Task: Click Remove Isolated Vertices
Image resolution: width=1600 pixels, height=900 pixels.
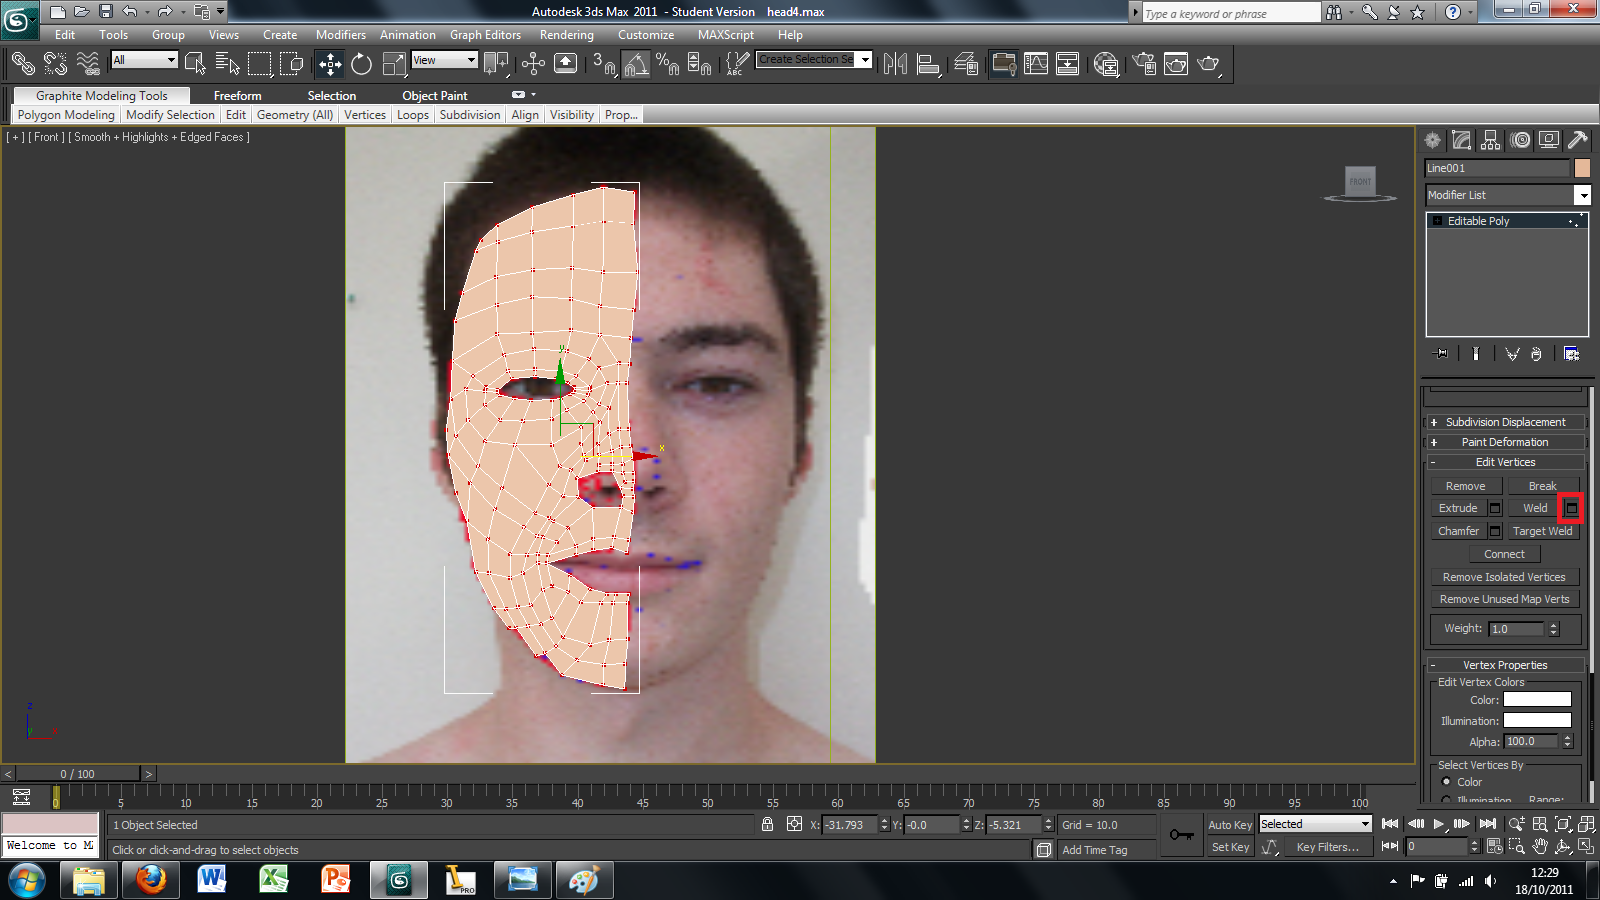Action: pos(1504,577)
